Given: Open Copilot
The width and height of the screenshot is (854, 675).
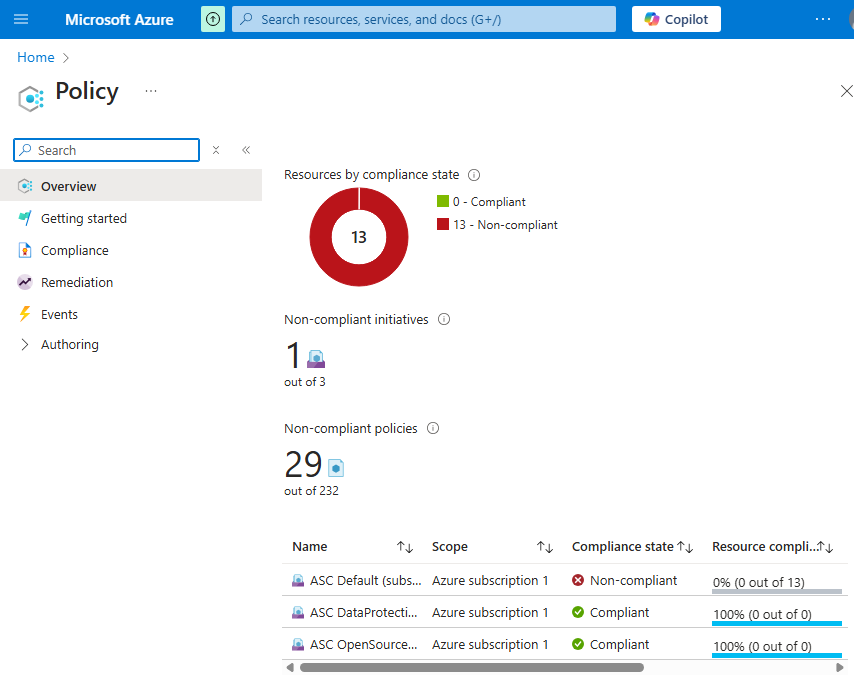Looking at the screenshot, I should pyautogui.click(x=676, y=19).
